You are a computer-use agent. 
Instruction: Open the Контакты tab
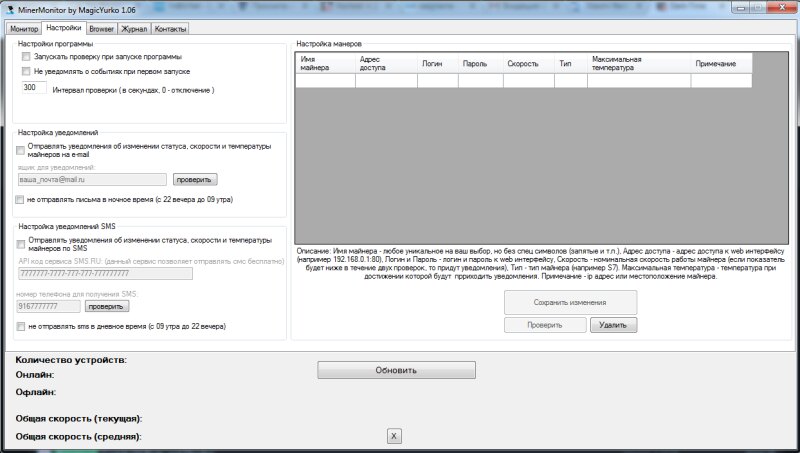pyautogui.click(x=170, y=29)
